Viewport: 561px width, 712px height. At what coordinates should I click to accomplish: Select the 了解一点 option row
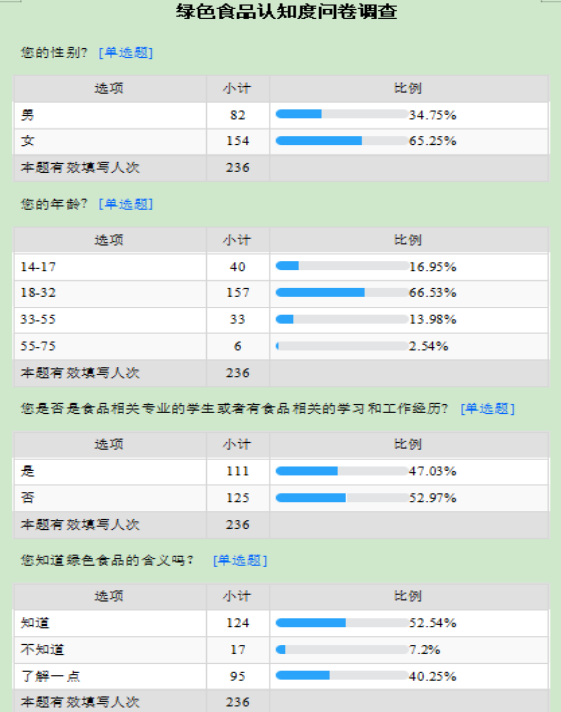281,676
